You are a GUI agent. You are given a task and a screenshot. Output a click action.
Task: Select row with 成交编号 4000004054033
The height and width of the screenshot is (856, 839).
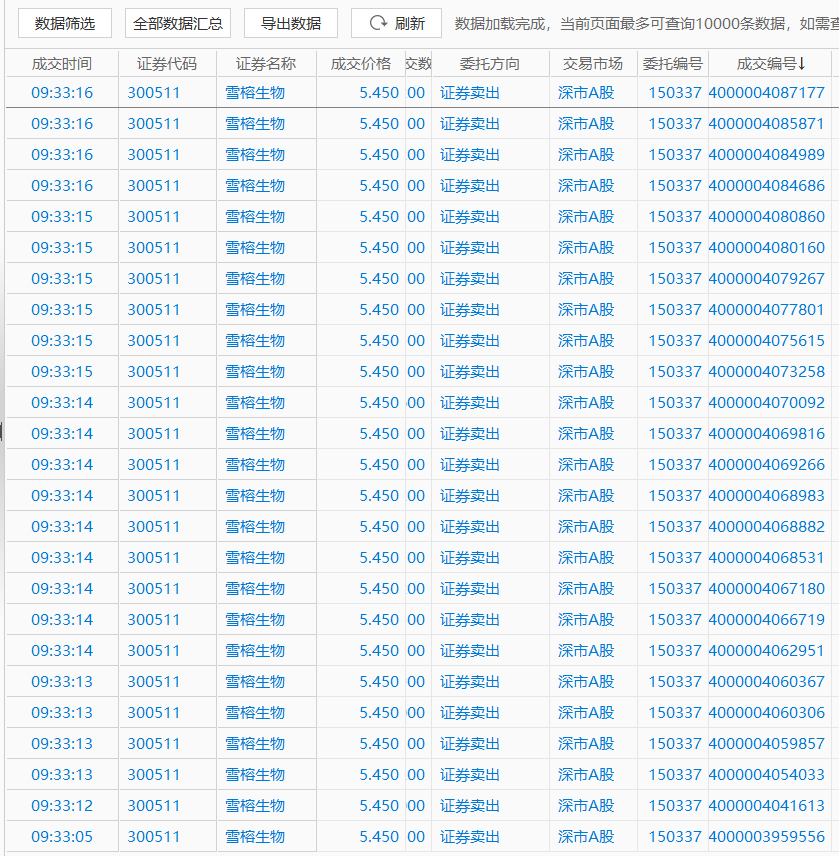(x=419, y=775)
